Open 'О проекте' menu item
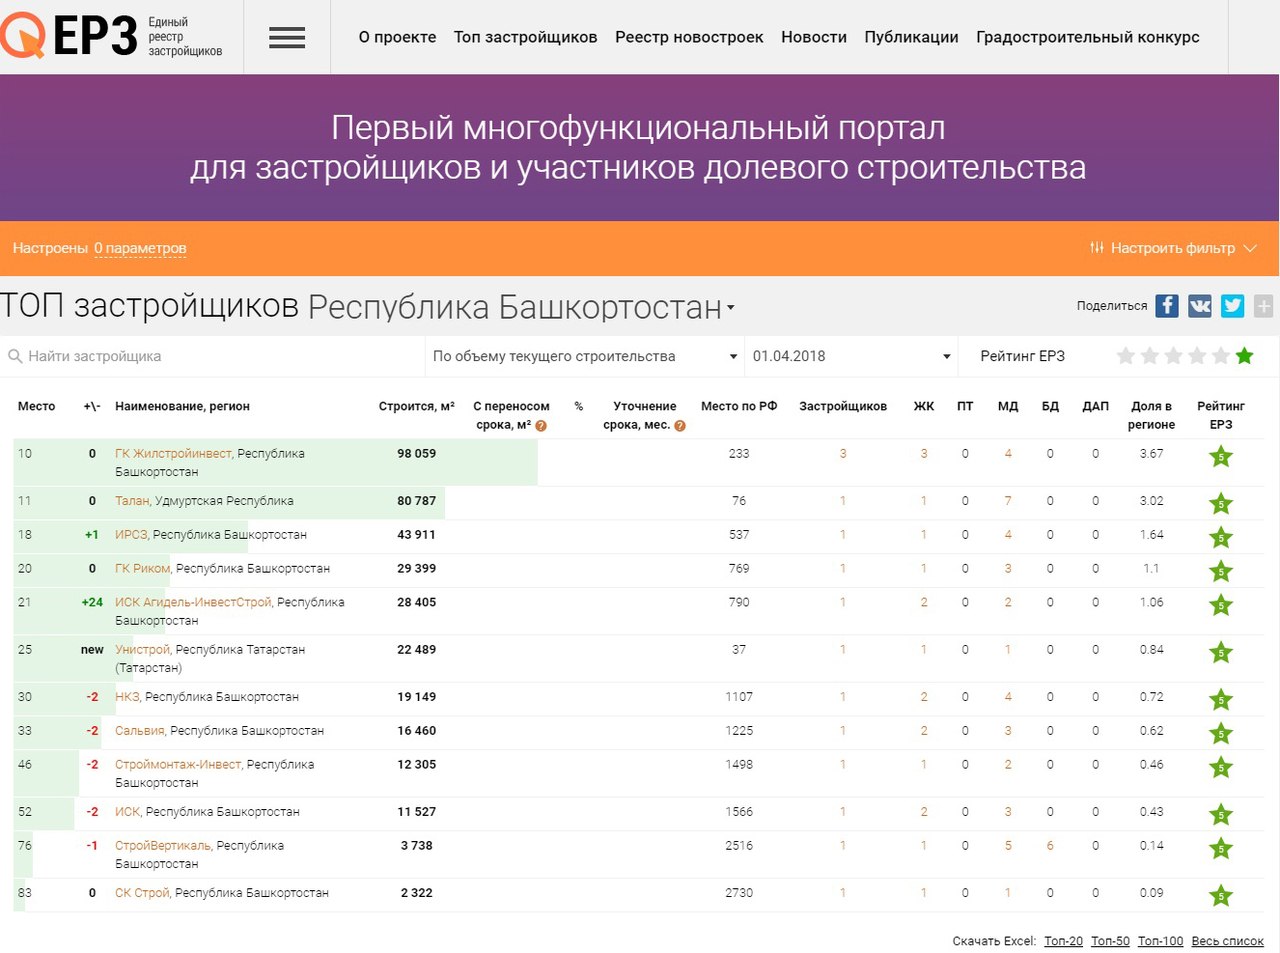 (x=397, y=37)
